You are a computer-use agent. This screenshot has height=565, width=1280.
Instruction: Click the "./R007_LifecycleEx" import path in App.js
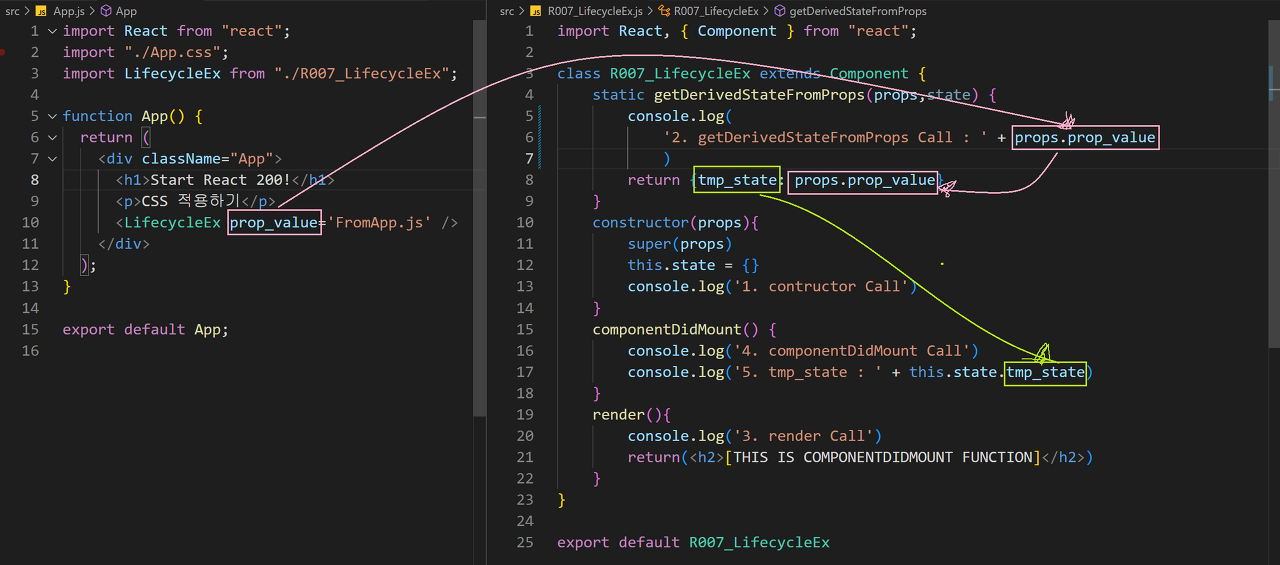click(361, 73)
